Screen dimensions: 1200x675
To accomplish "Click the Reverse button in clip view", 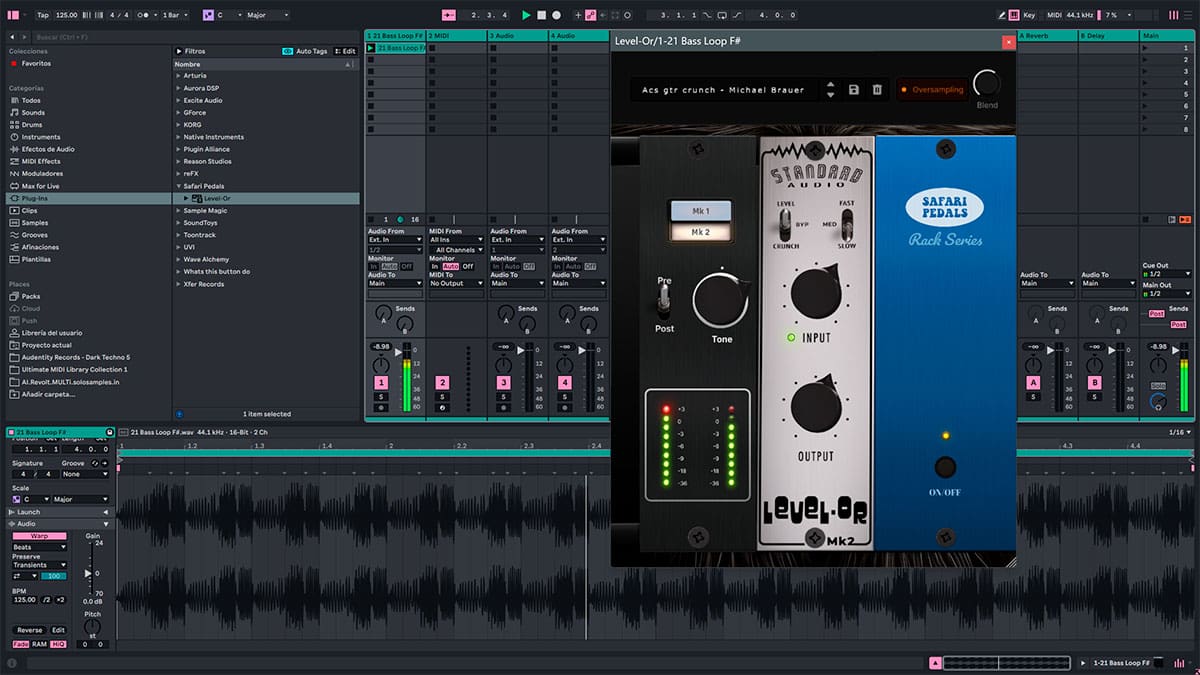I will click(29, 630).
